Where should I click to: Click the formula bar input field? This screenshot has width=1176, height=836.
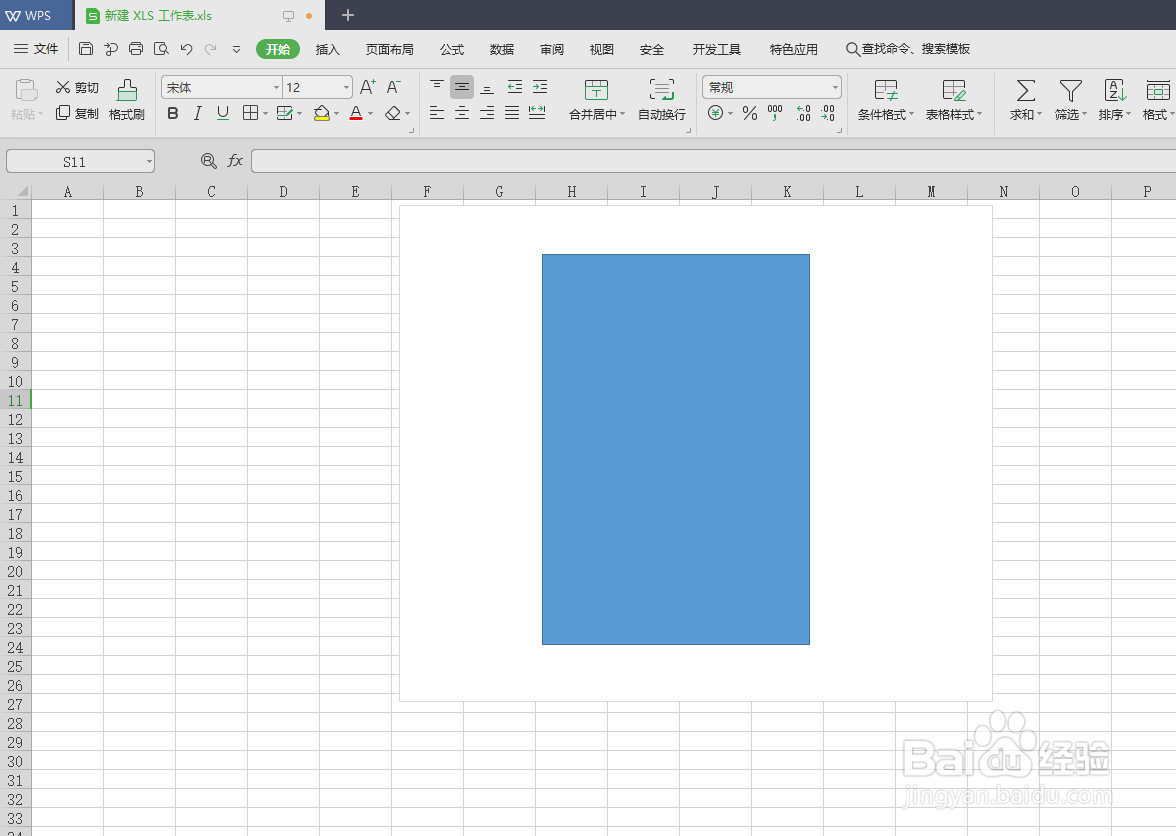713,160
